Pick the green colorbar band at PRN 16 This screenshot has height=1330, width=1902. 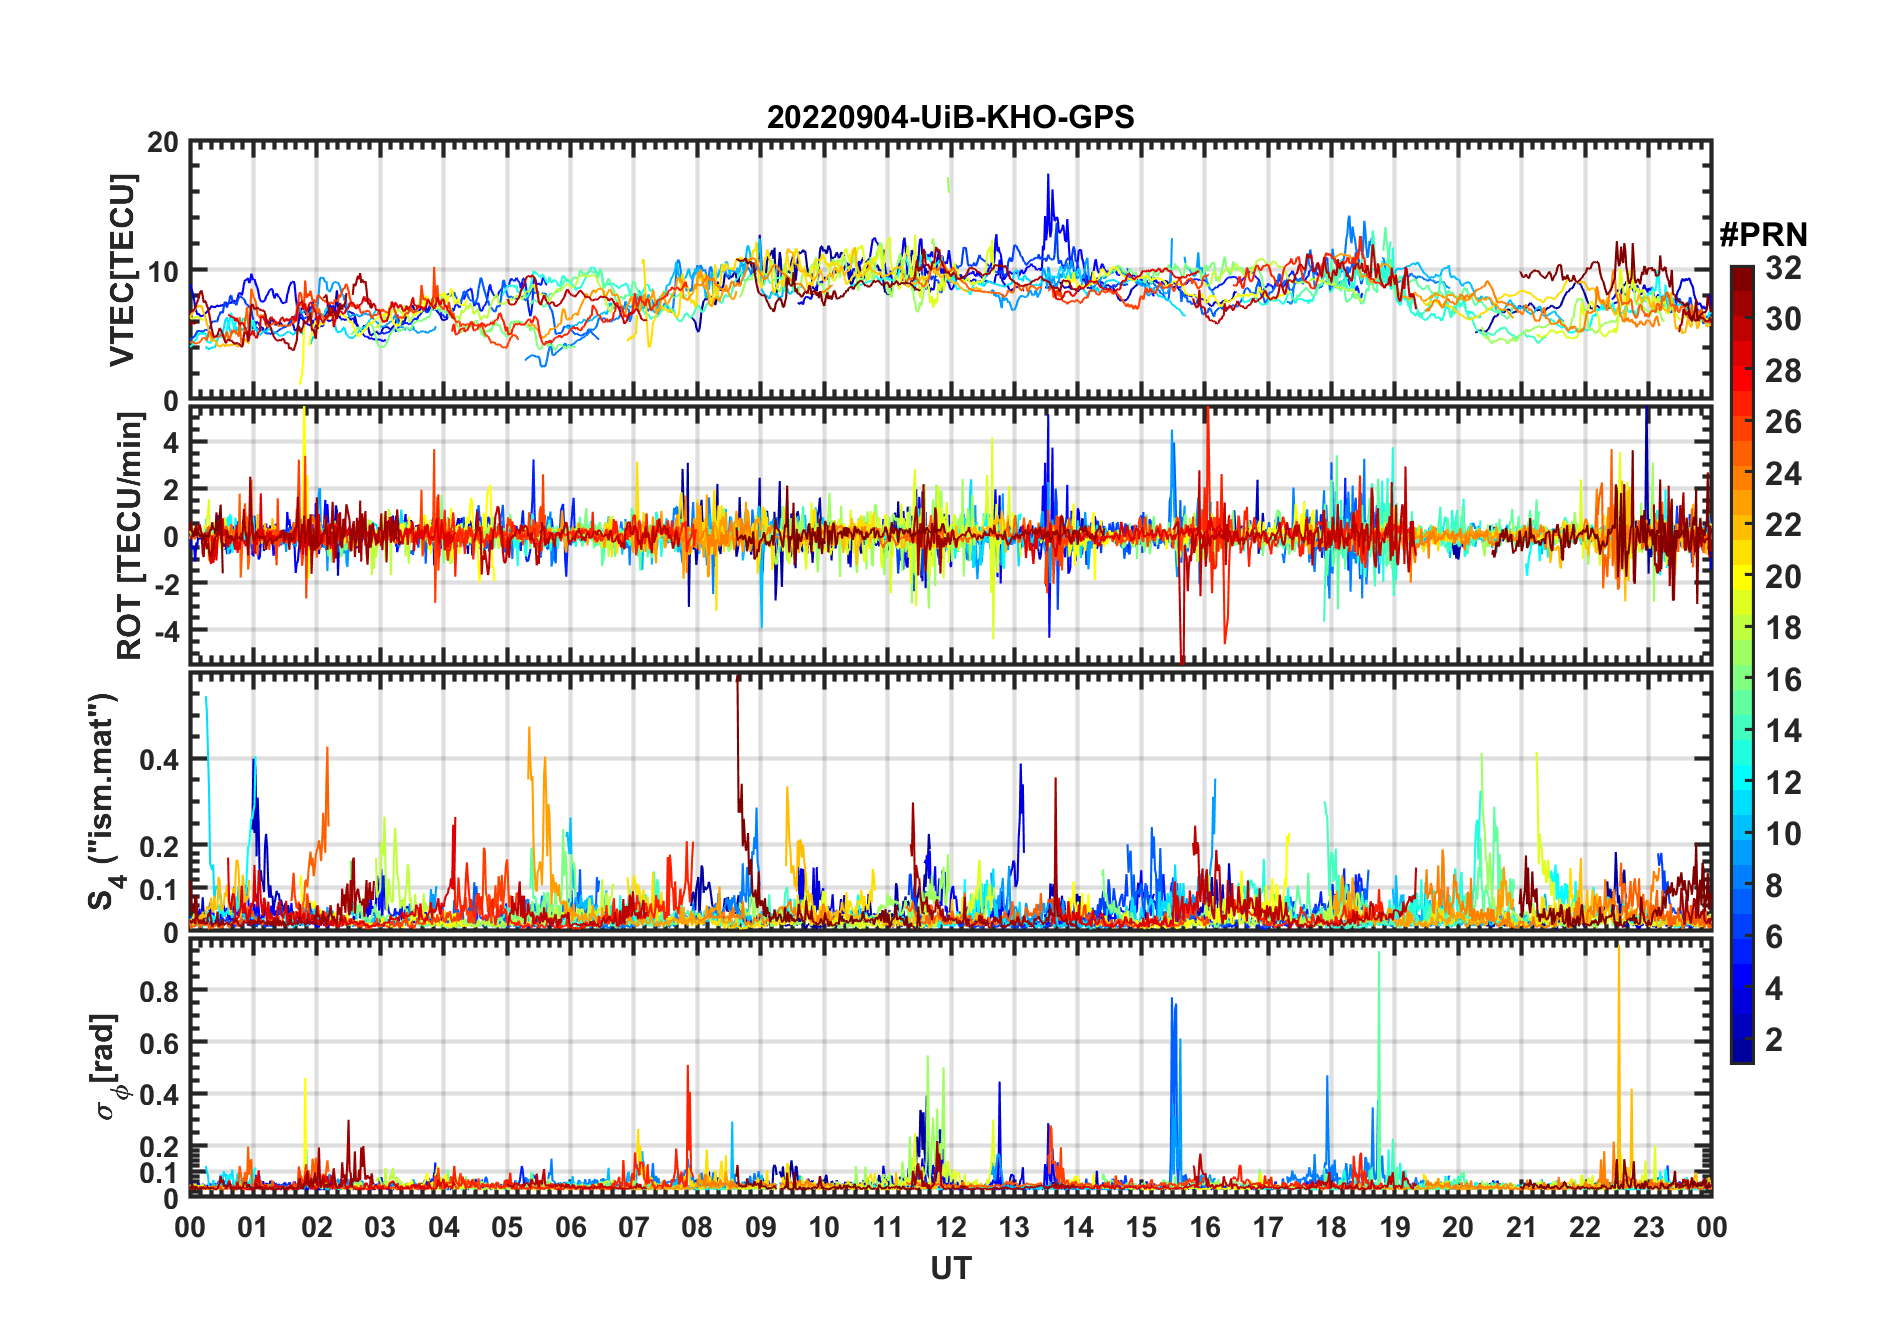pyautogui.click(x=1742, y=680)
